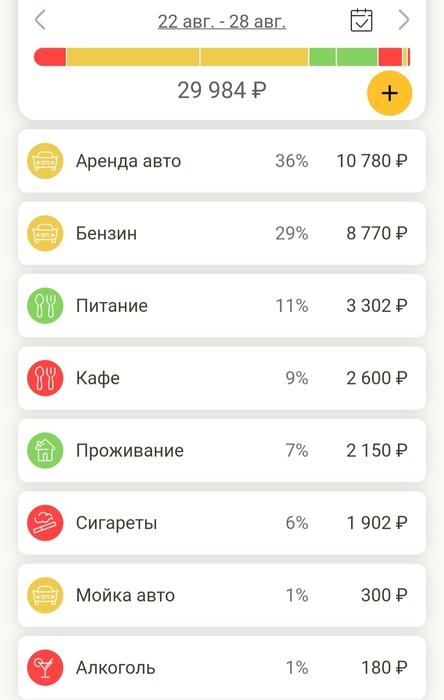Image resolution: width=444 pixels, height=700 pixels.
Task: Click the red Кафе fork-and-spoon icon
Action: pos(45,378)
